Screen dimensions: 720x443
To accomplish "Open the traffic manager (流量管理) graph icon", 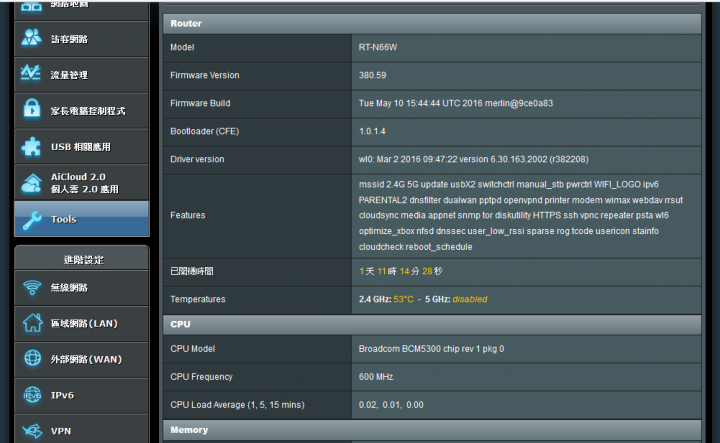I will pyautogui.click(x=31, y=73).
